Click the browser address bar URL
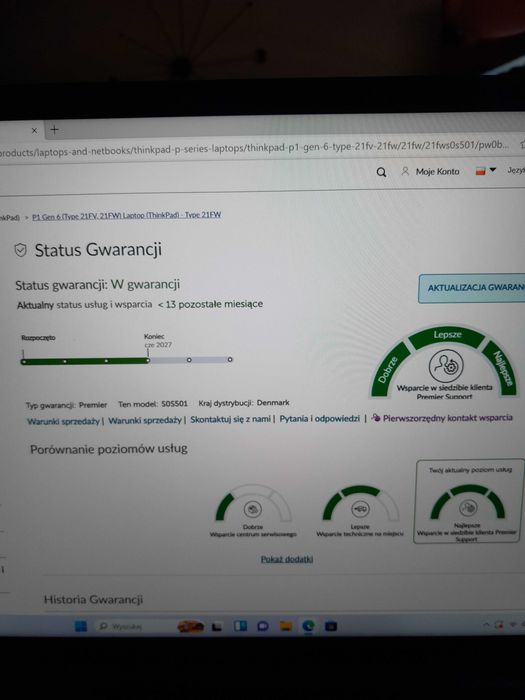Viewport: 525px width, 700px height. pyautogui.click(x=254, y=148)
